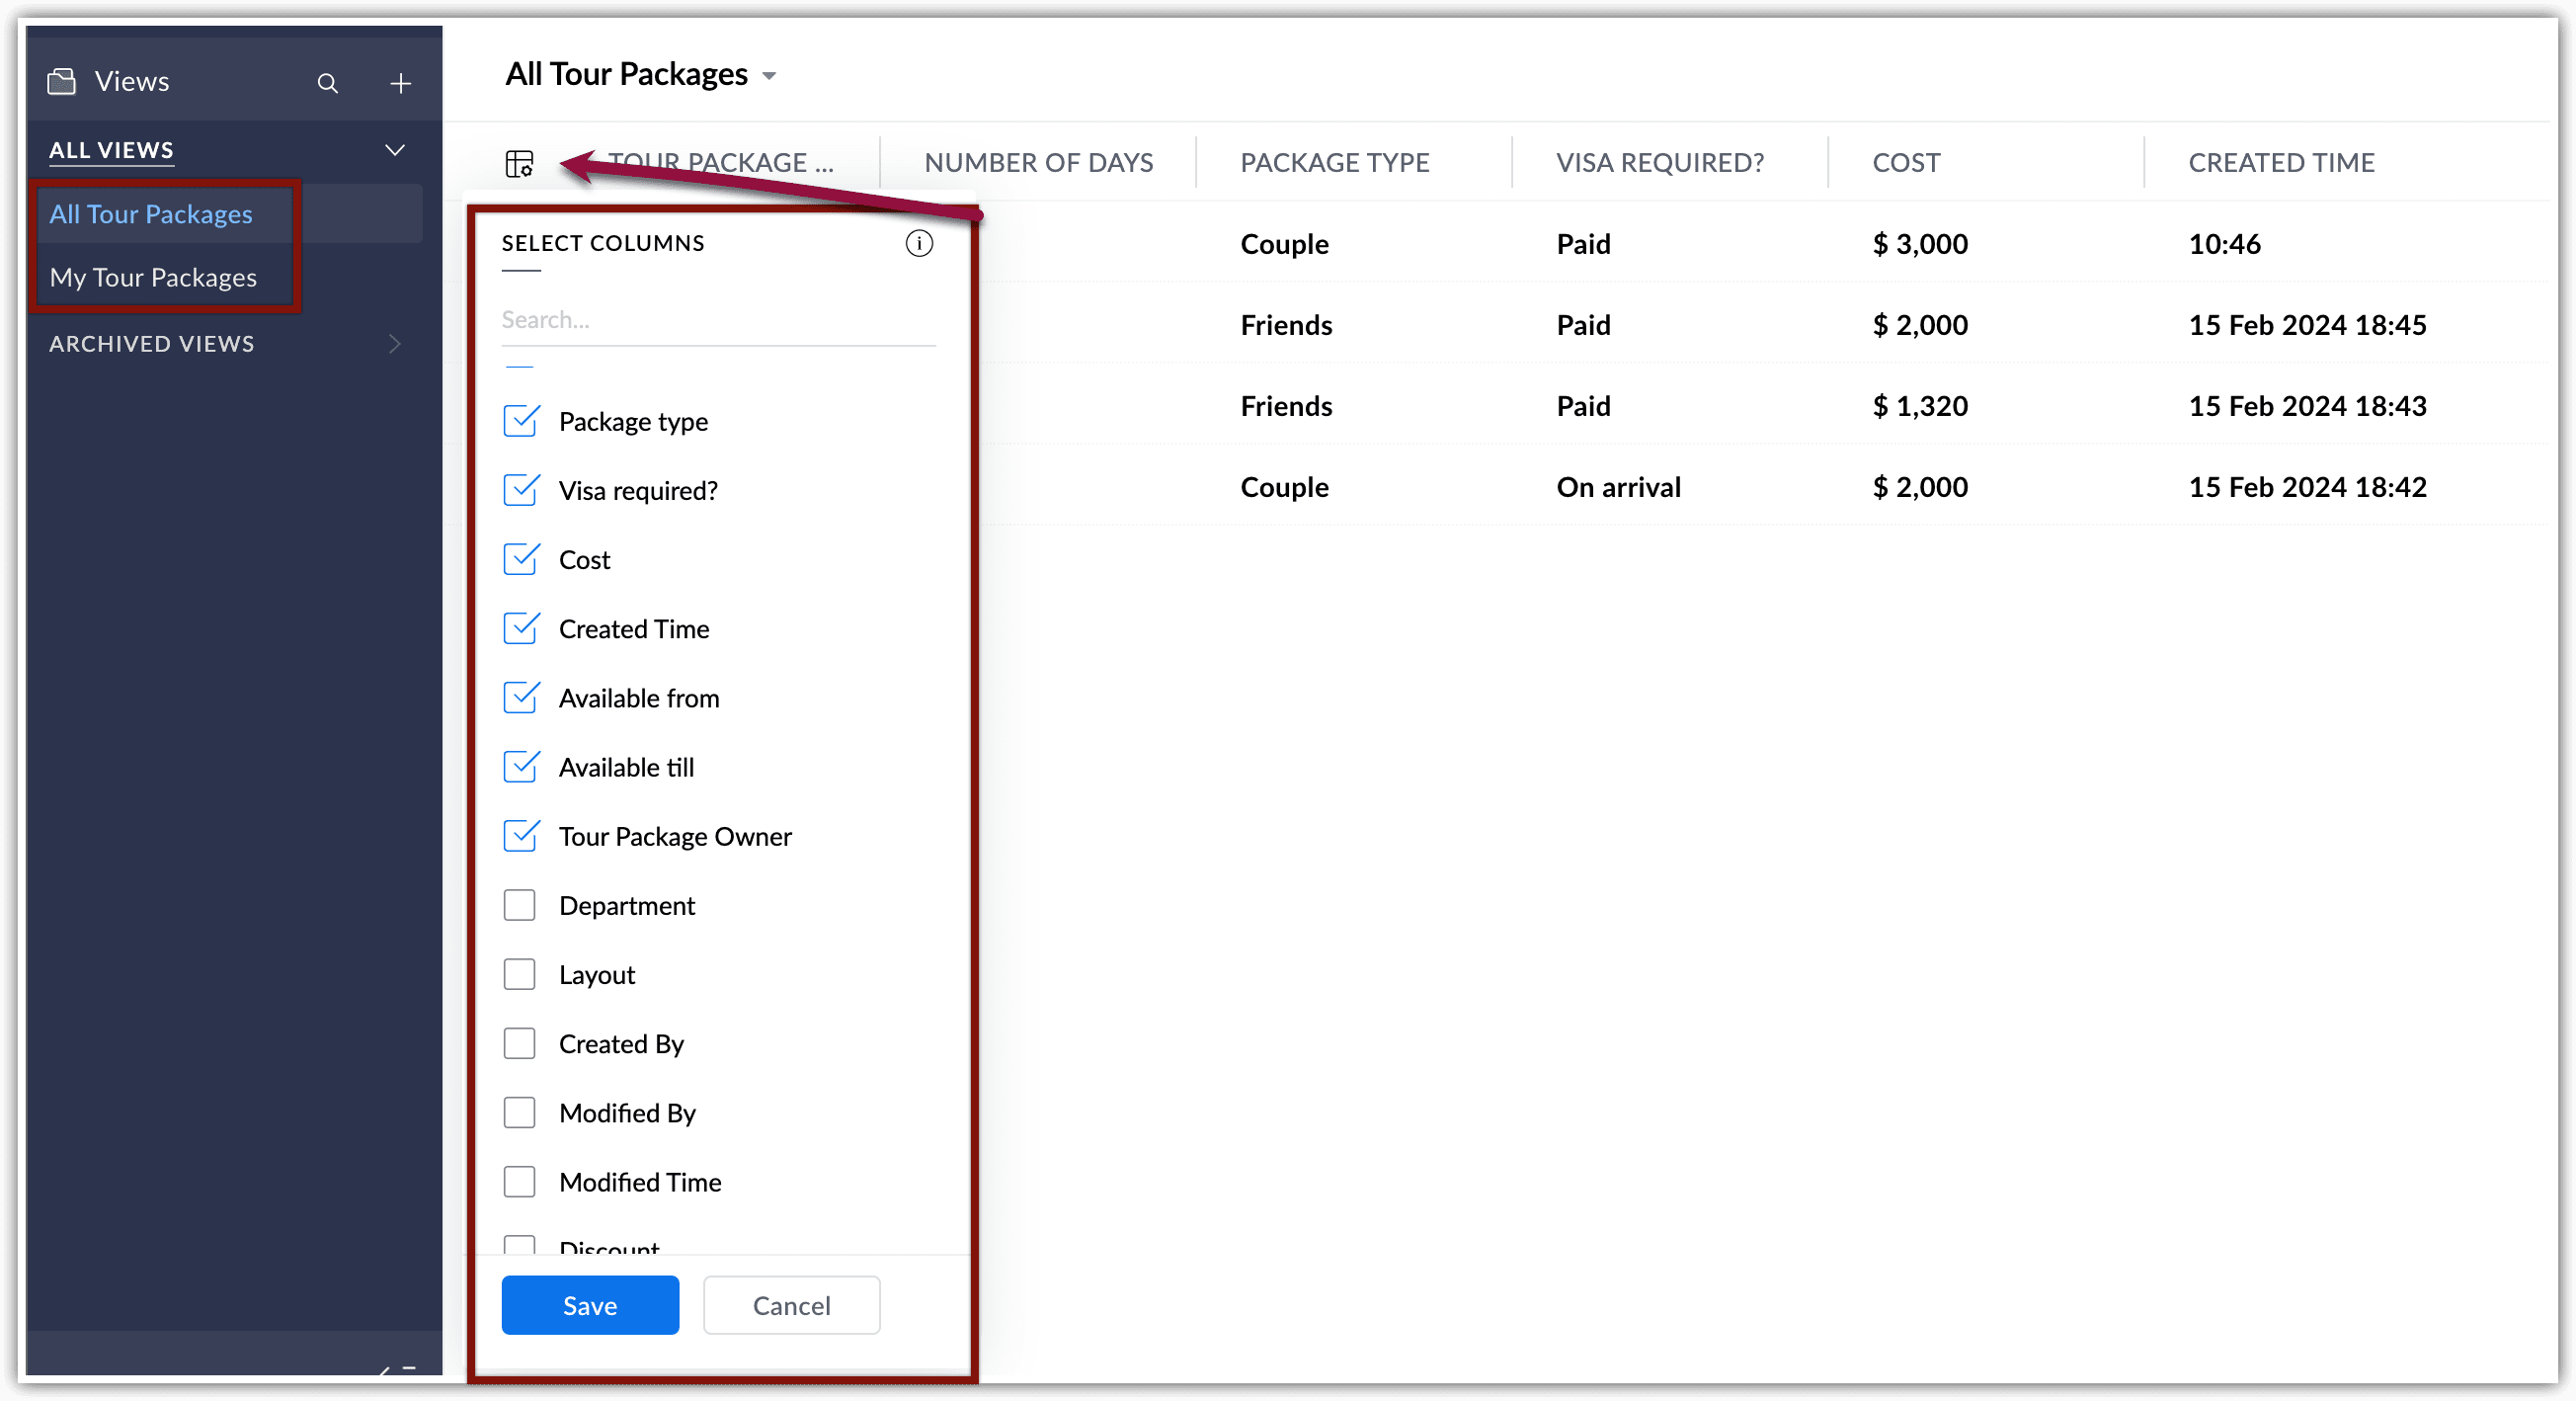
Task: Select My Tour Packages view
Action: (x=153, y=277)
